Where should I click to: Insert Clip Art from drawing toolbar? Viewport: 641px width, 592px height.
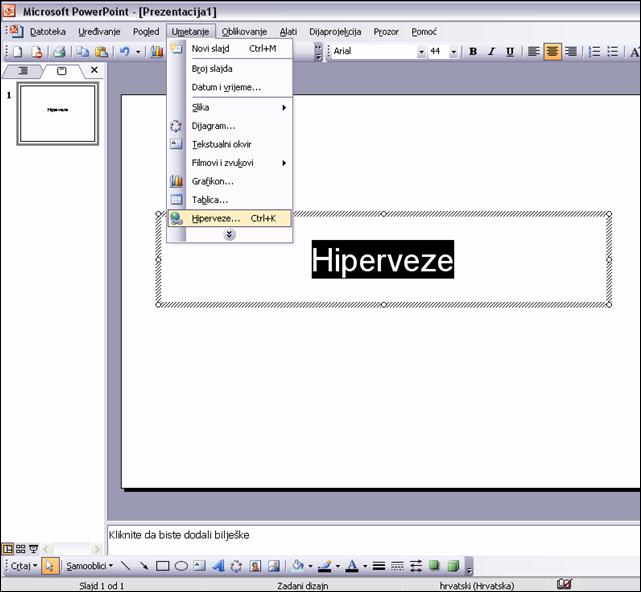pos(256,566)
